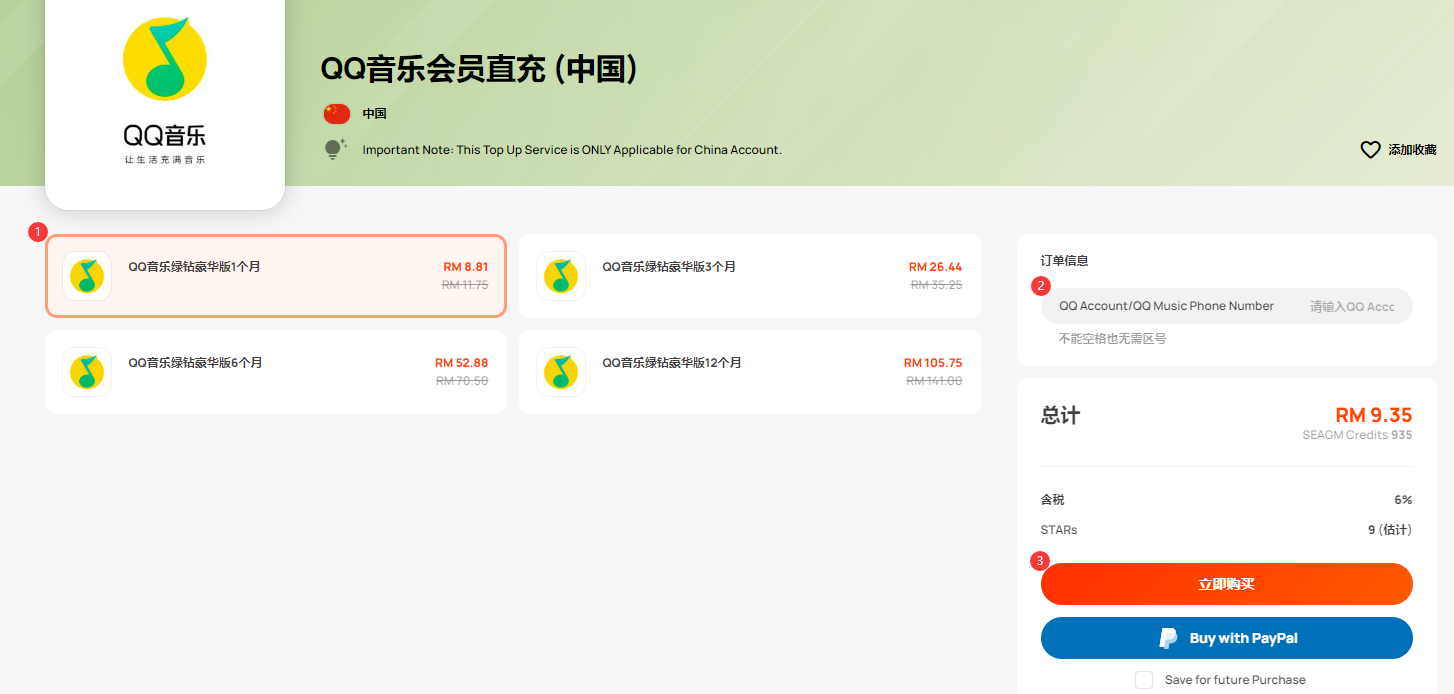Select QQ音乐绿钻豪华版1个月 package
The height and width of the screenshot is (694, 1454).
(276, 276)
